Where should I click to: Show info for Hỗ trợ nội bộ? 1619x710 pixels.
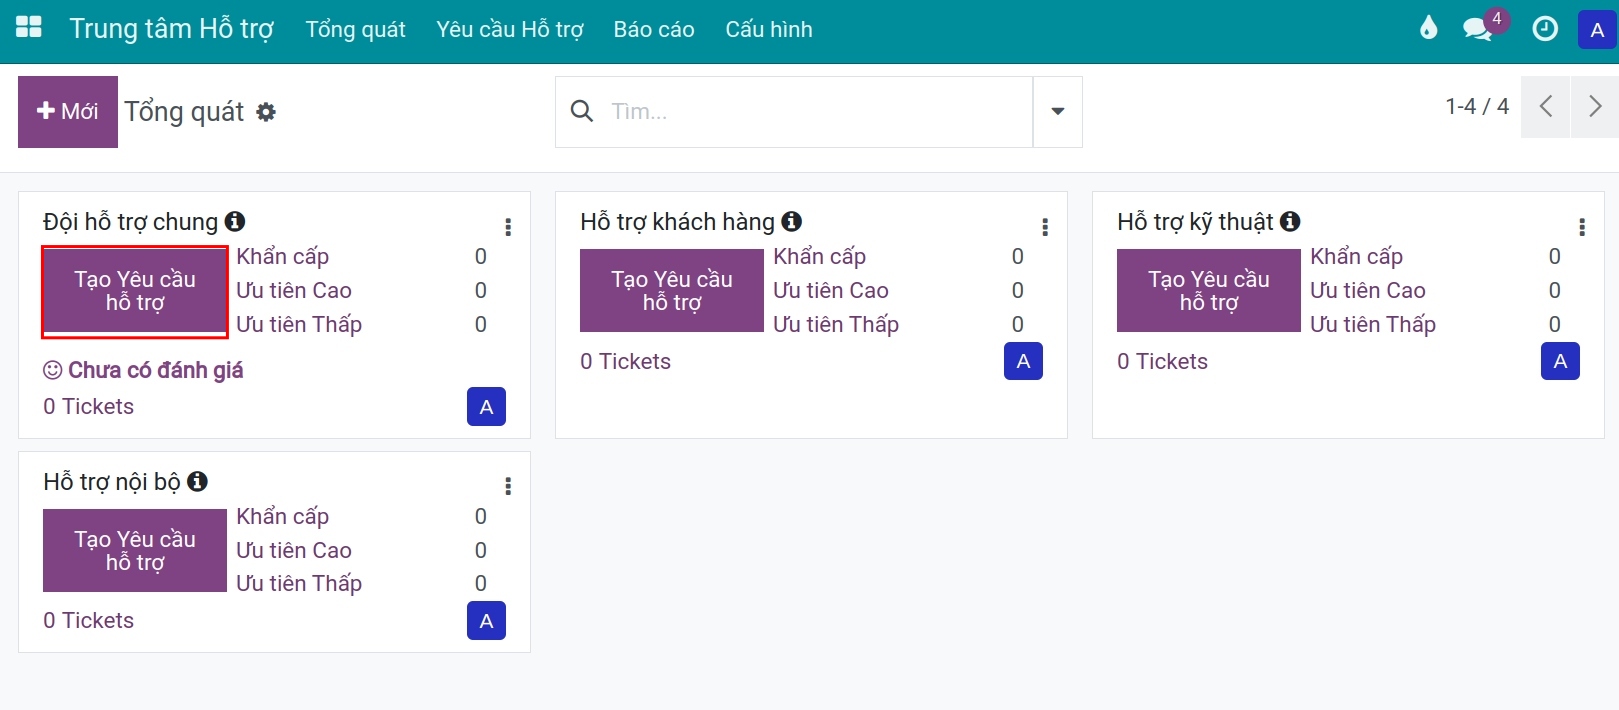198,481
